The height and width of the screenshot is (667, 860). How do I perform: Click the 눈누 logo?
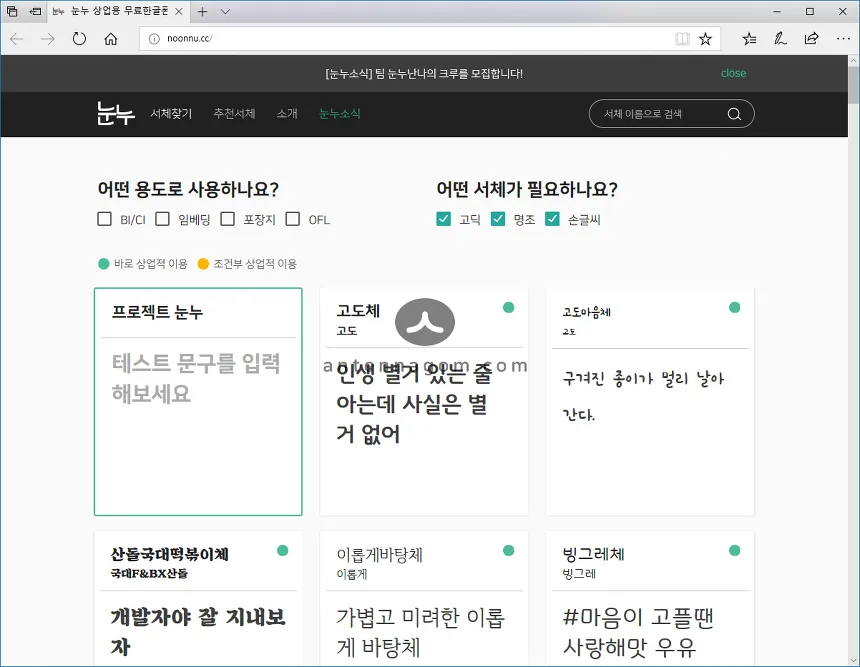pyautogui.click(x=115, y=114)
